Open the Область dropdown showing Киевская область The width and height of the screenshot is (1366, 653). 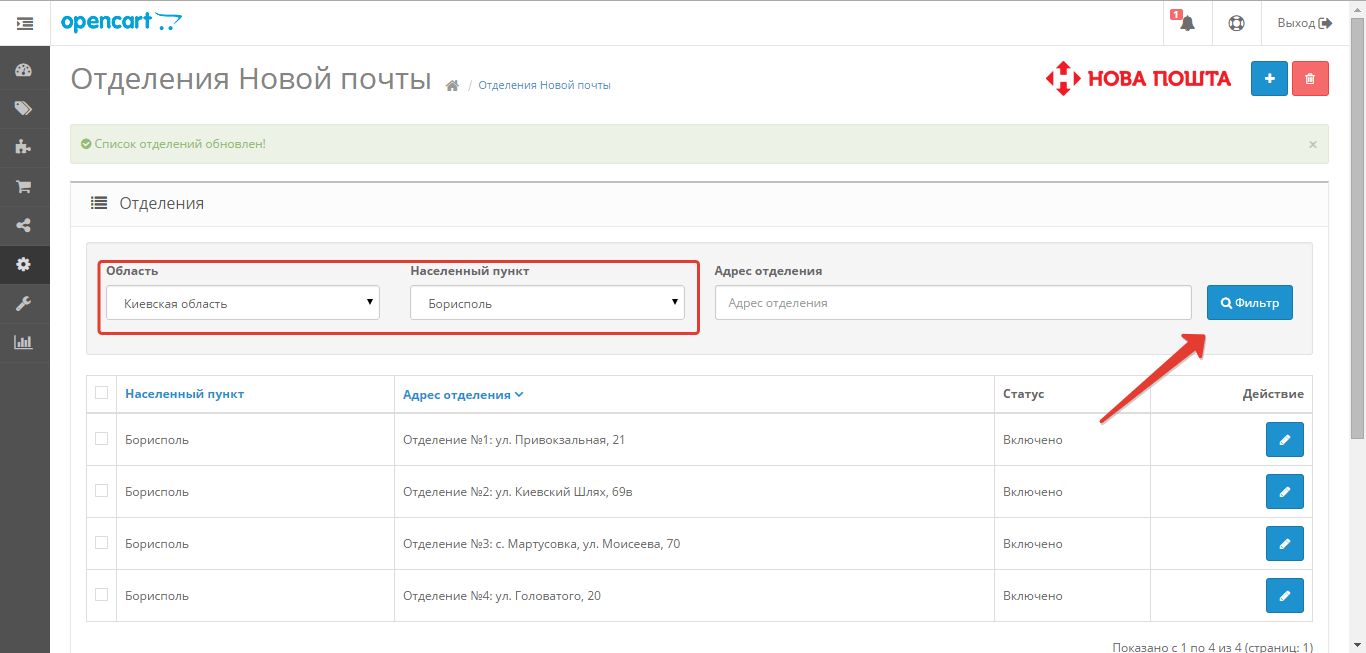[243, 303]
